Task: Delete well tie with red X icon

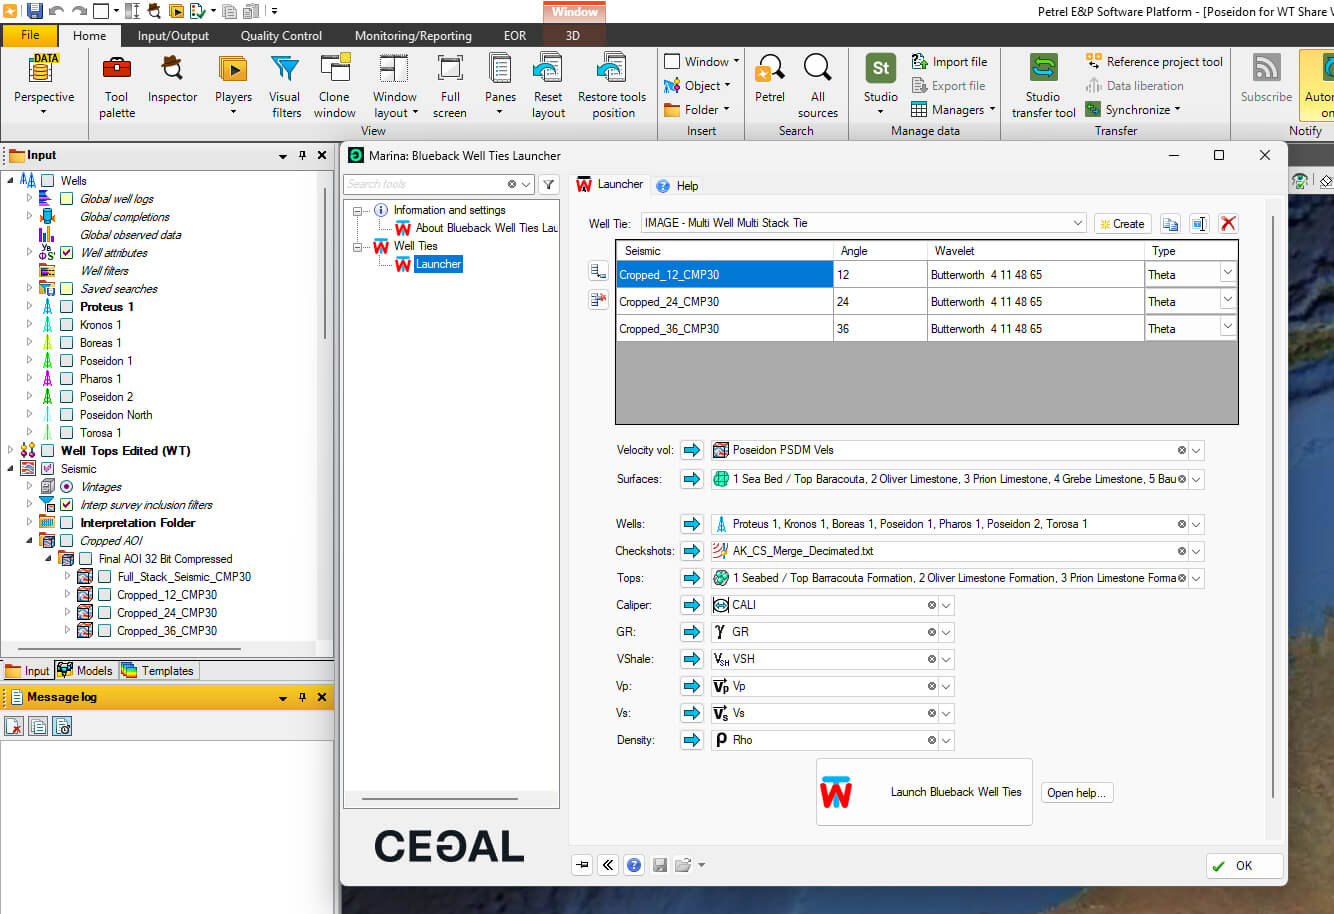Action: [x=1228, y=224]
